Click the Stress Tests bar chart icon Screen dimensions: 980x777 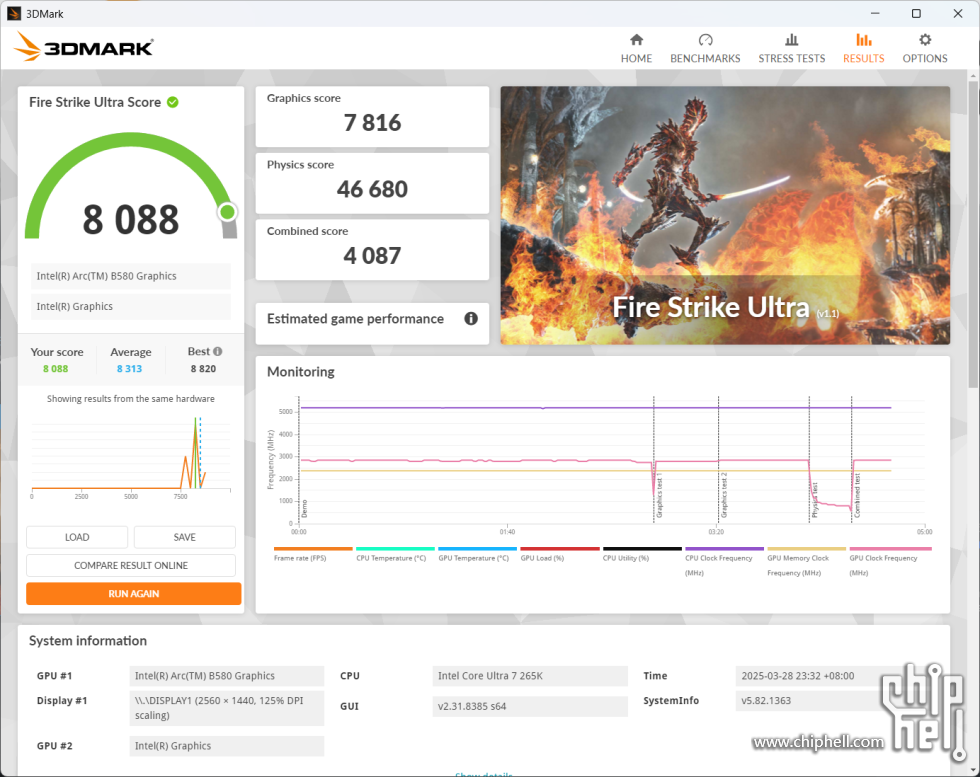[x=791, y=40]
